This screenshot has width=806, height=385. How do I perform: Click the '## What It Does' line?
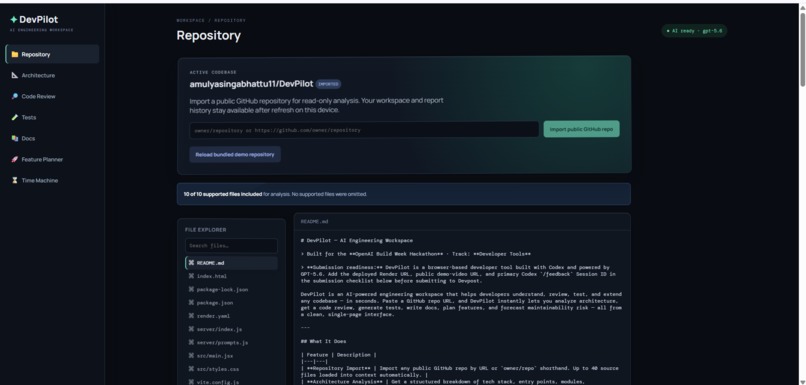[323, 341]
